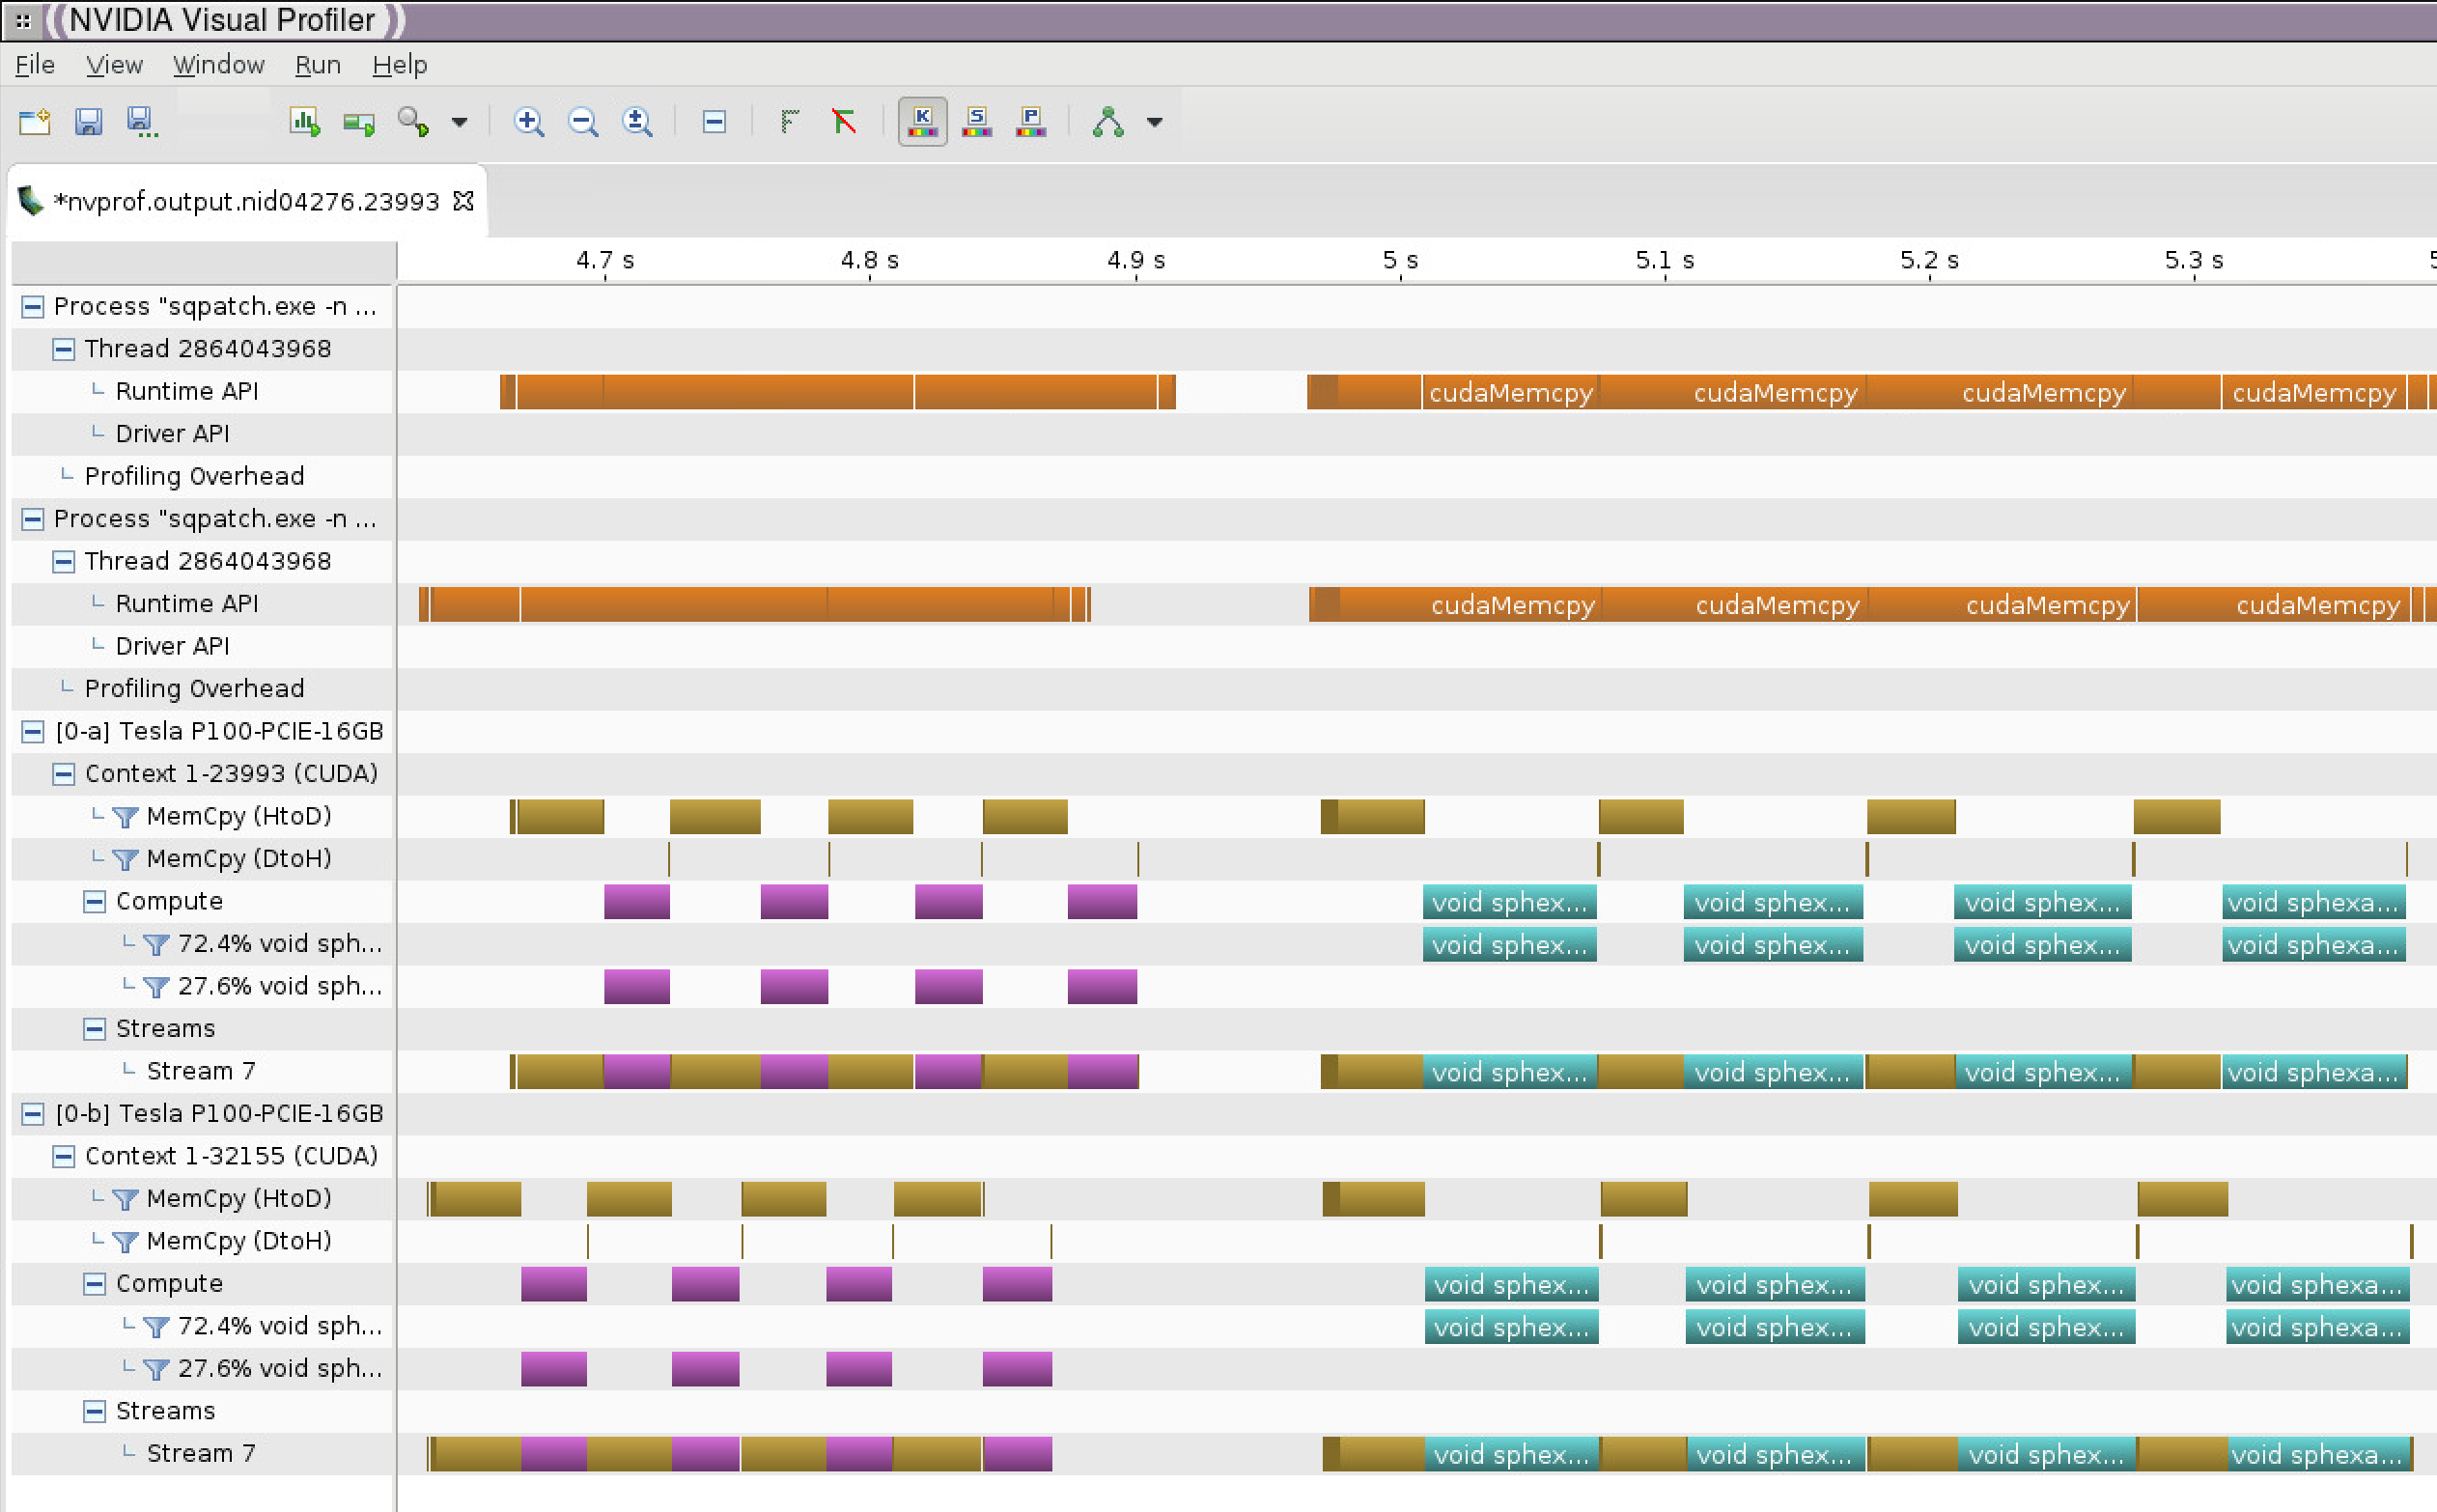Click the Save session floppy icon

(89, 122)
